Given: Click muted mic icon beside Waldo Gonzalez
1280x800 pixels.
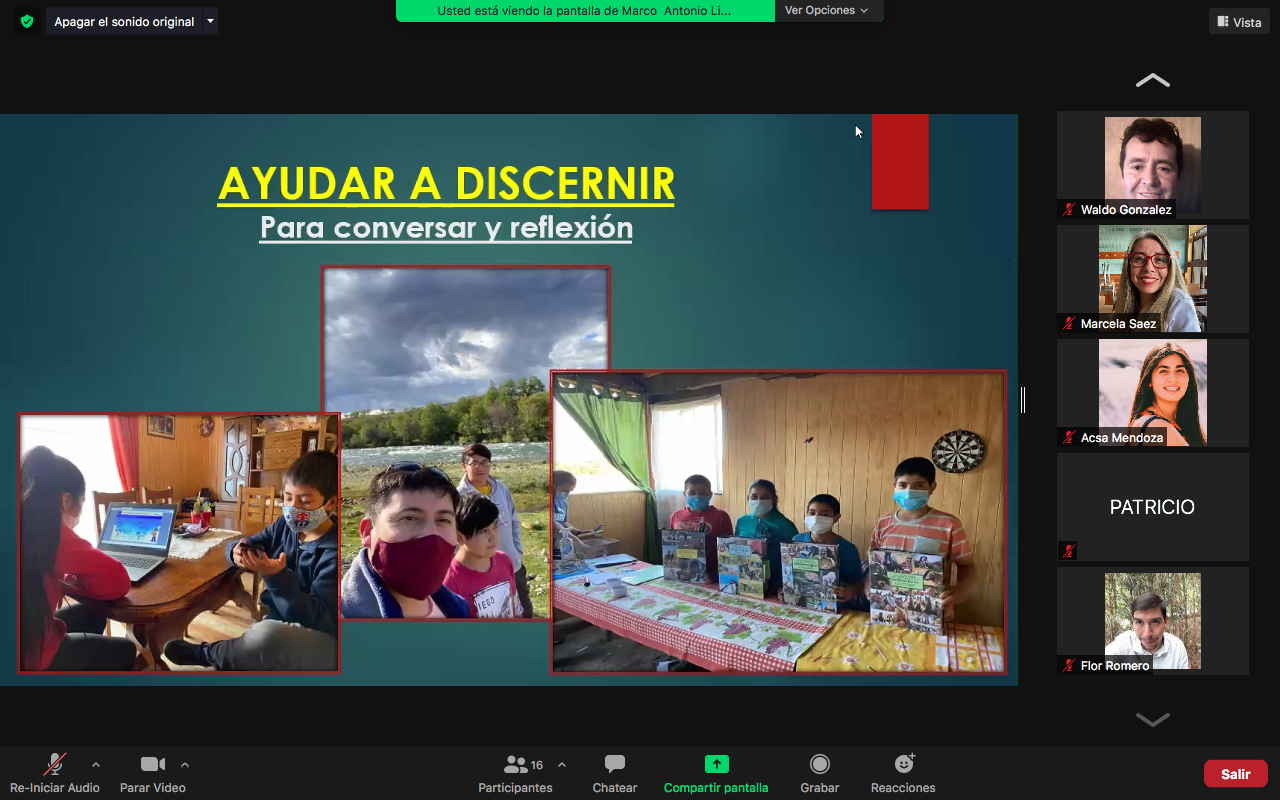Looking at the screenshot, I should click(1069, 210).
